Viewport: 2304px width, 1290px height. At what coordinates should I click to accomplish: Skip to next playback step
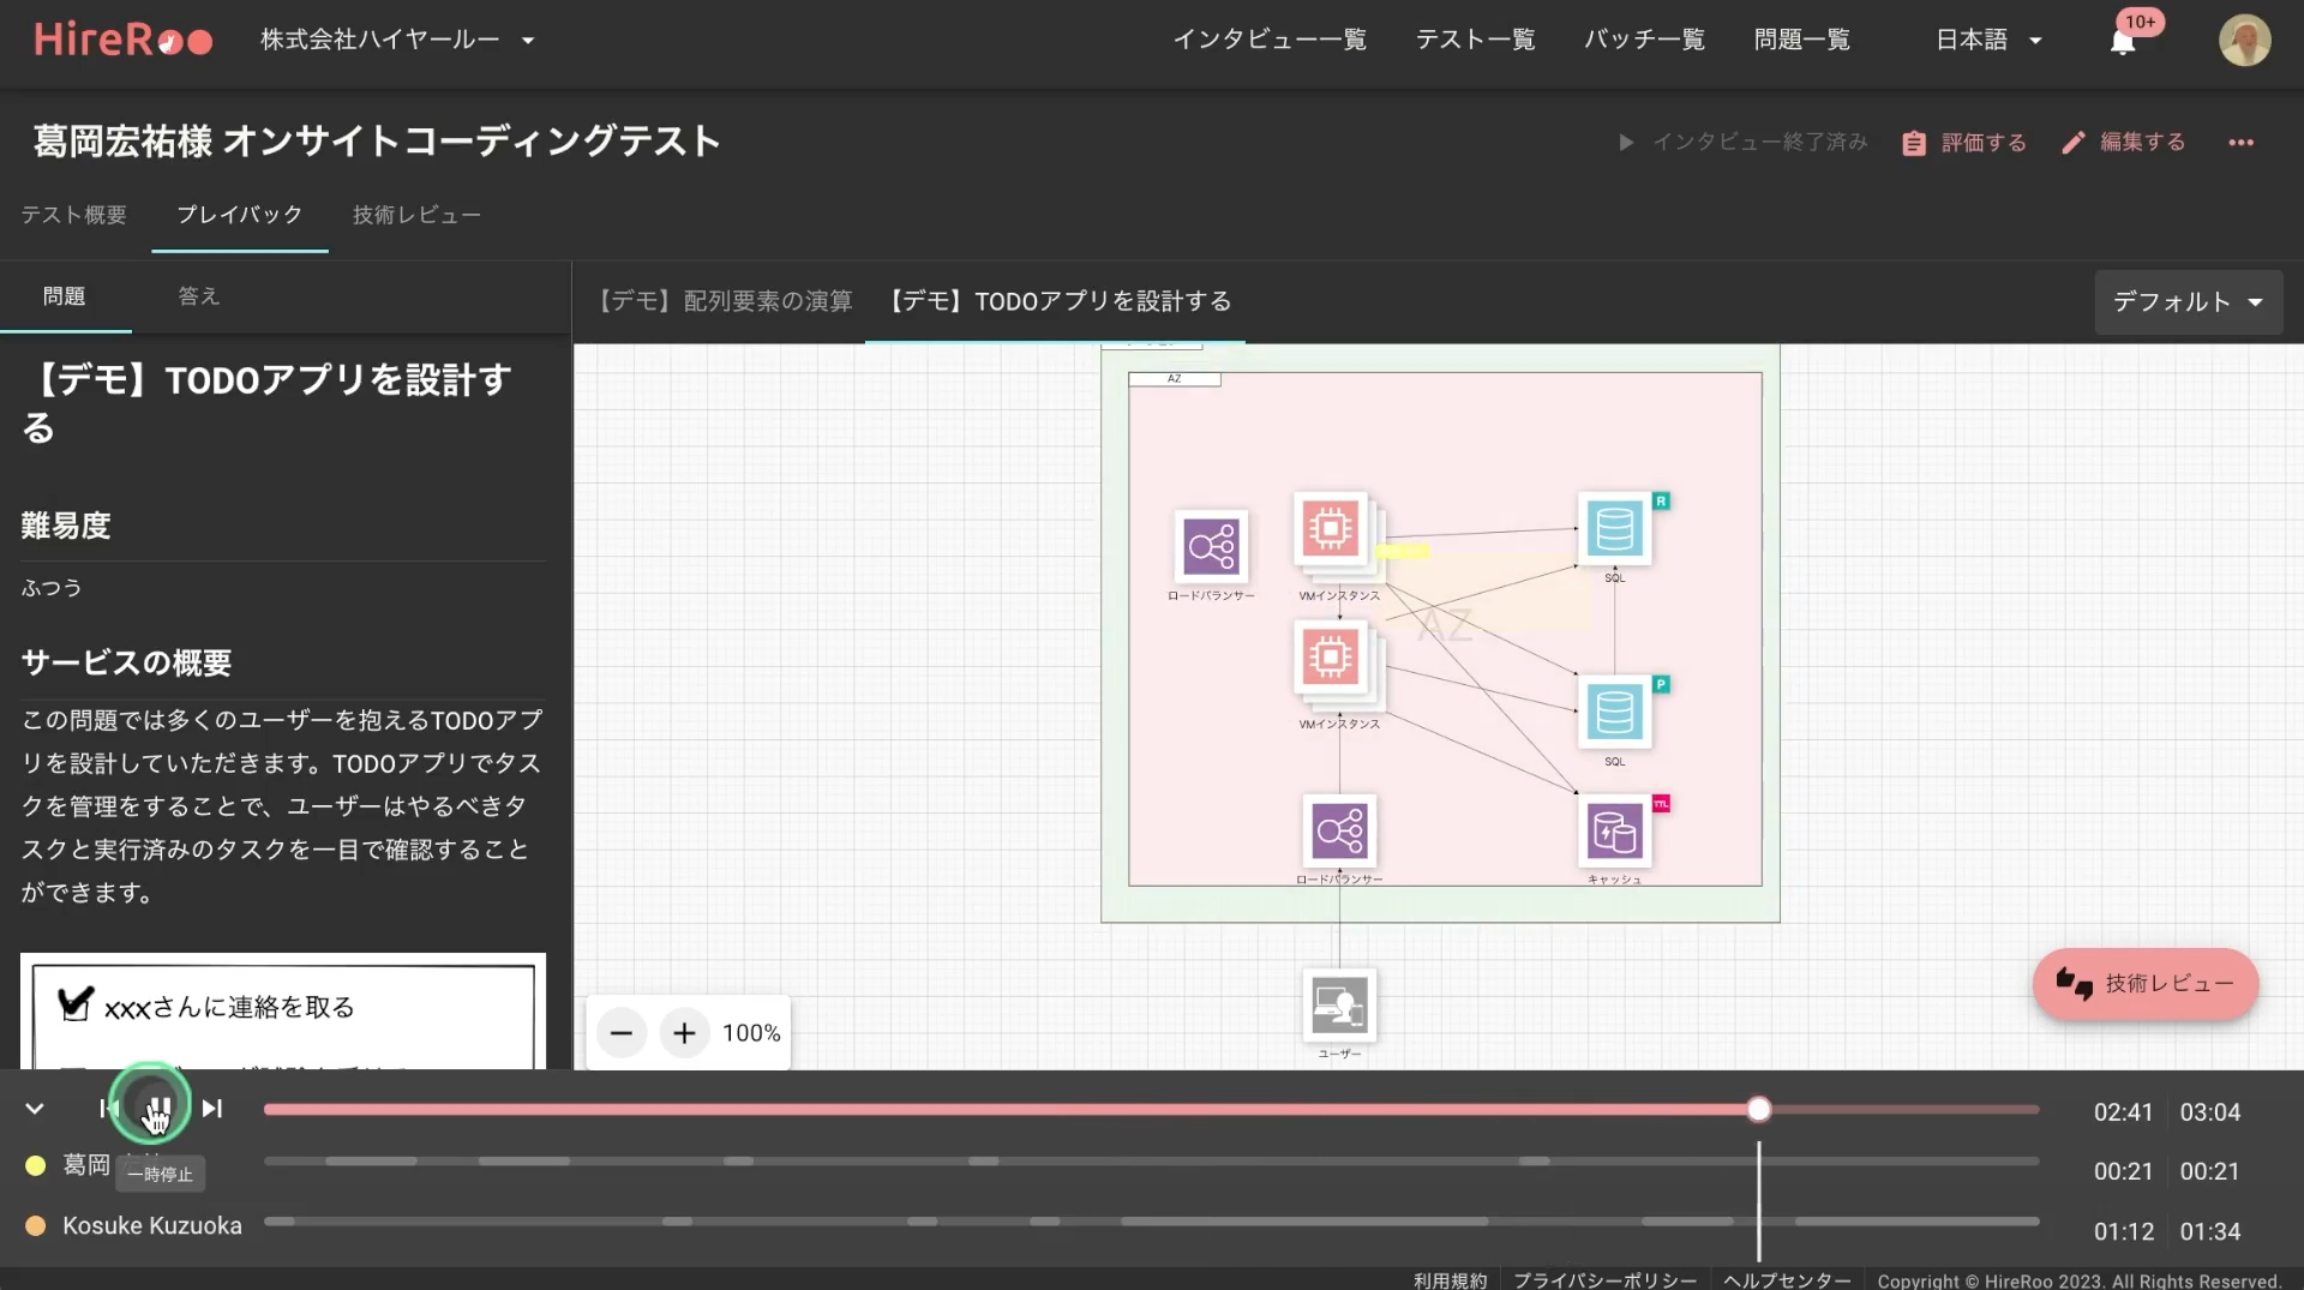click(212, 1108)
